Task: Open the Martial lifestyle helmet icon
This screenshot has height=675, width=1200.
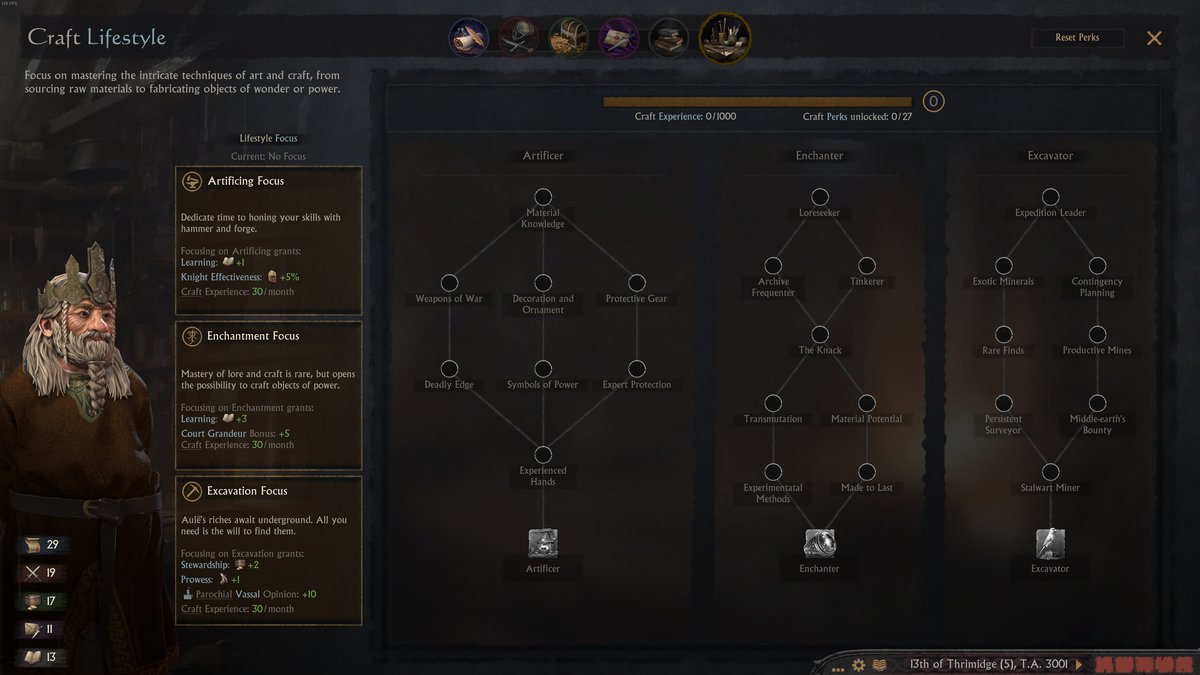Action: [x=518, y=38]
